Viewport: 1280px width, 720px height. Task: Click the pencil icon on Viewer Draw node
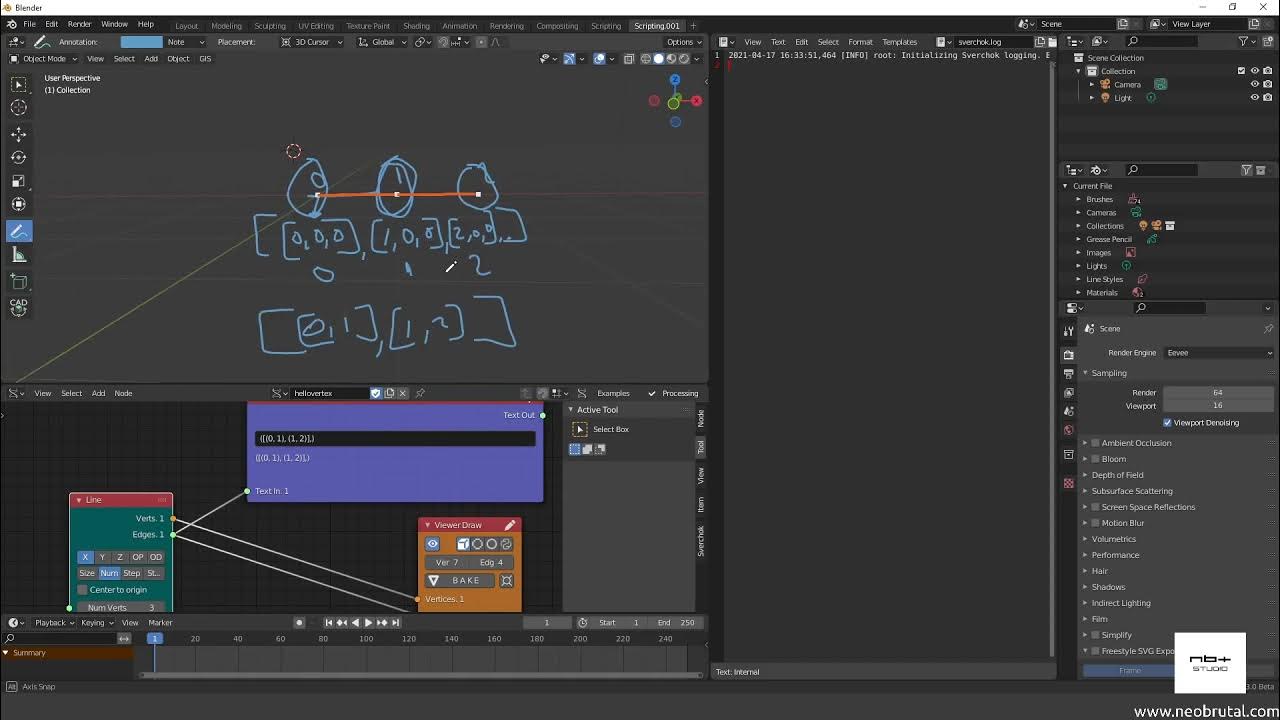(x=510, y=525)
